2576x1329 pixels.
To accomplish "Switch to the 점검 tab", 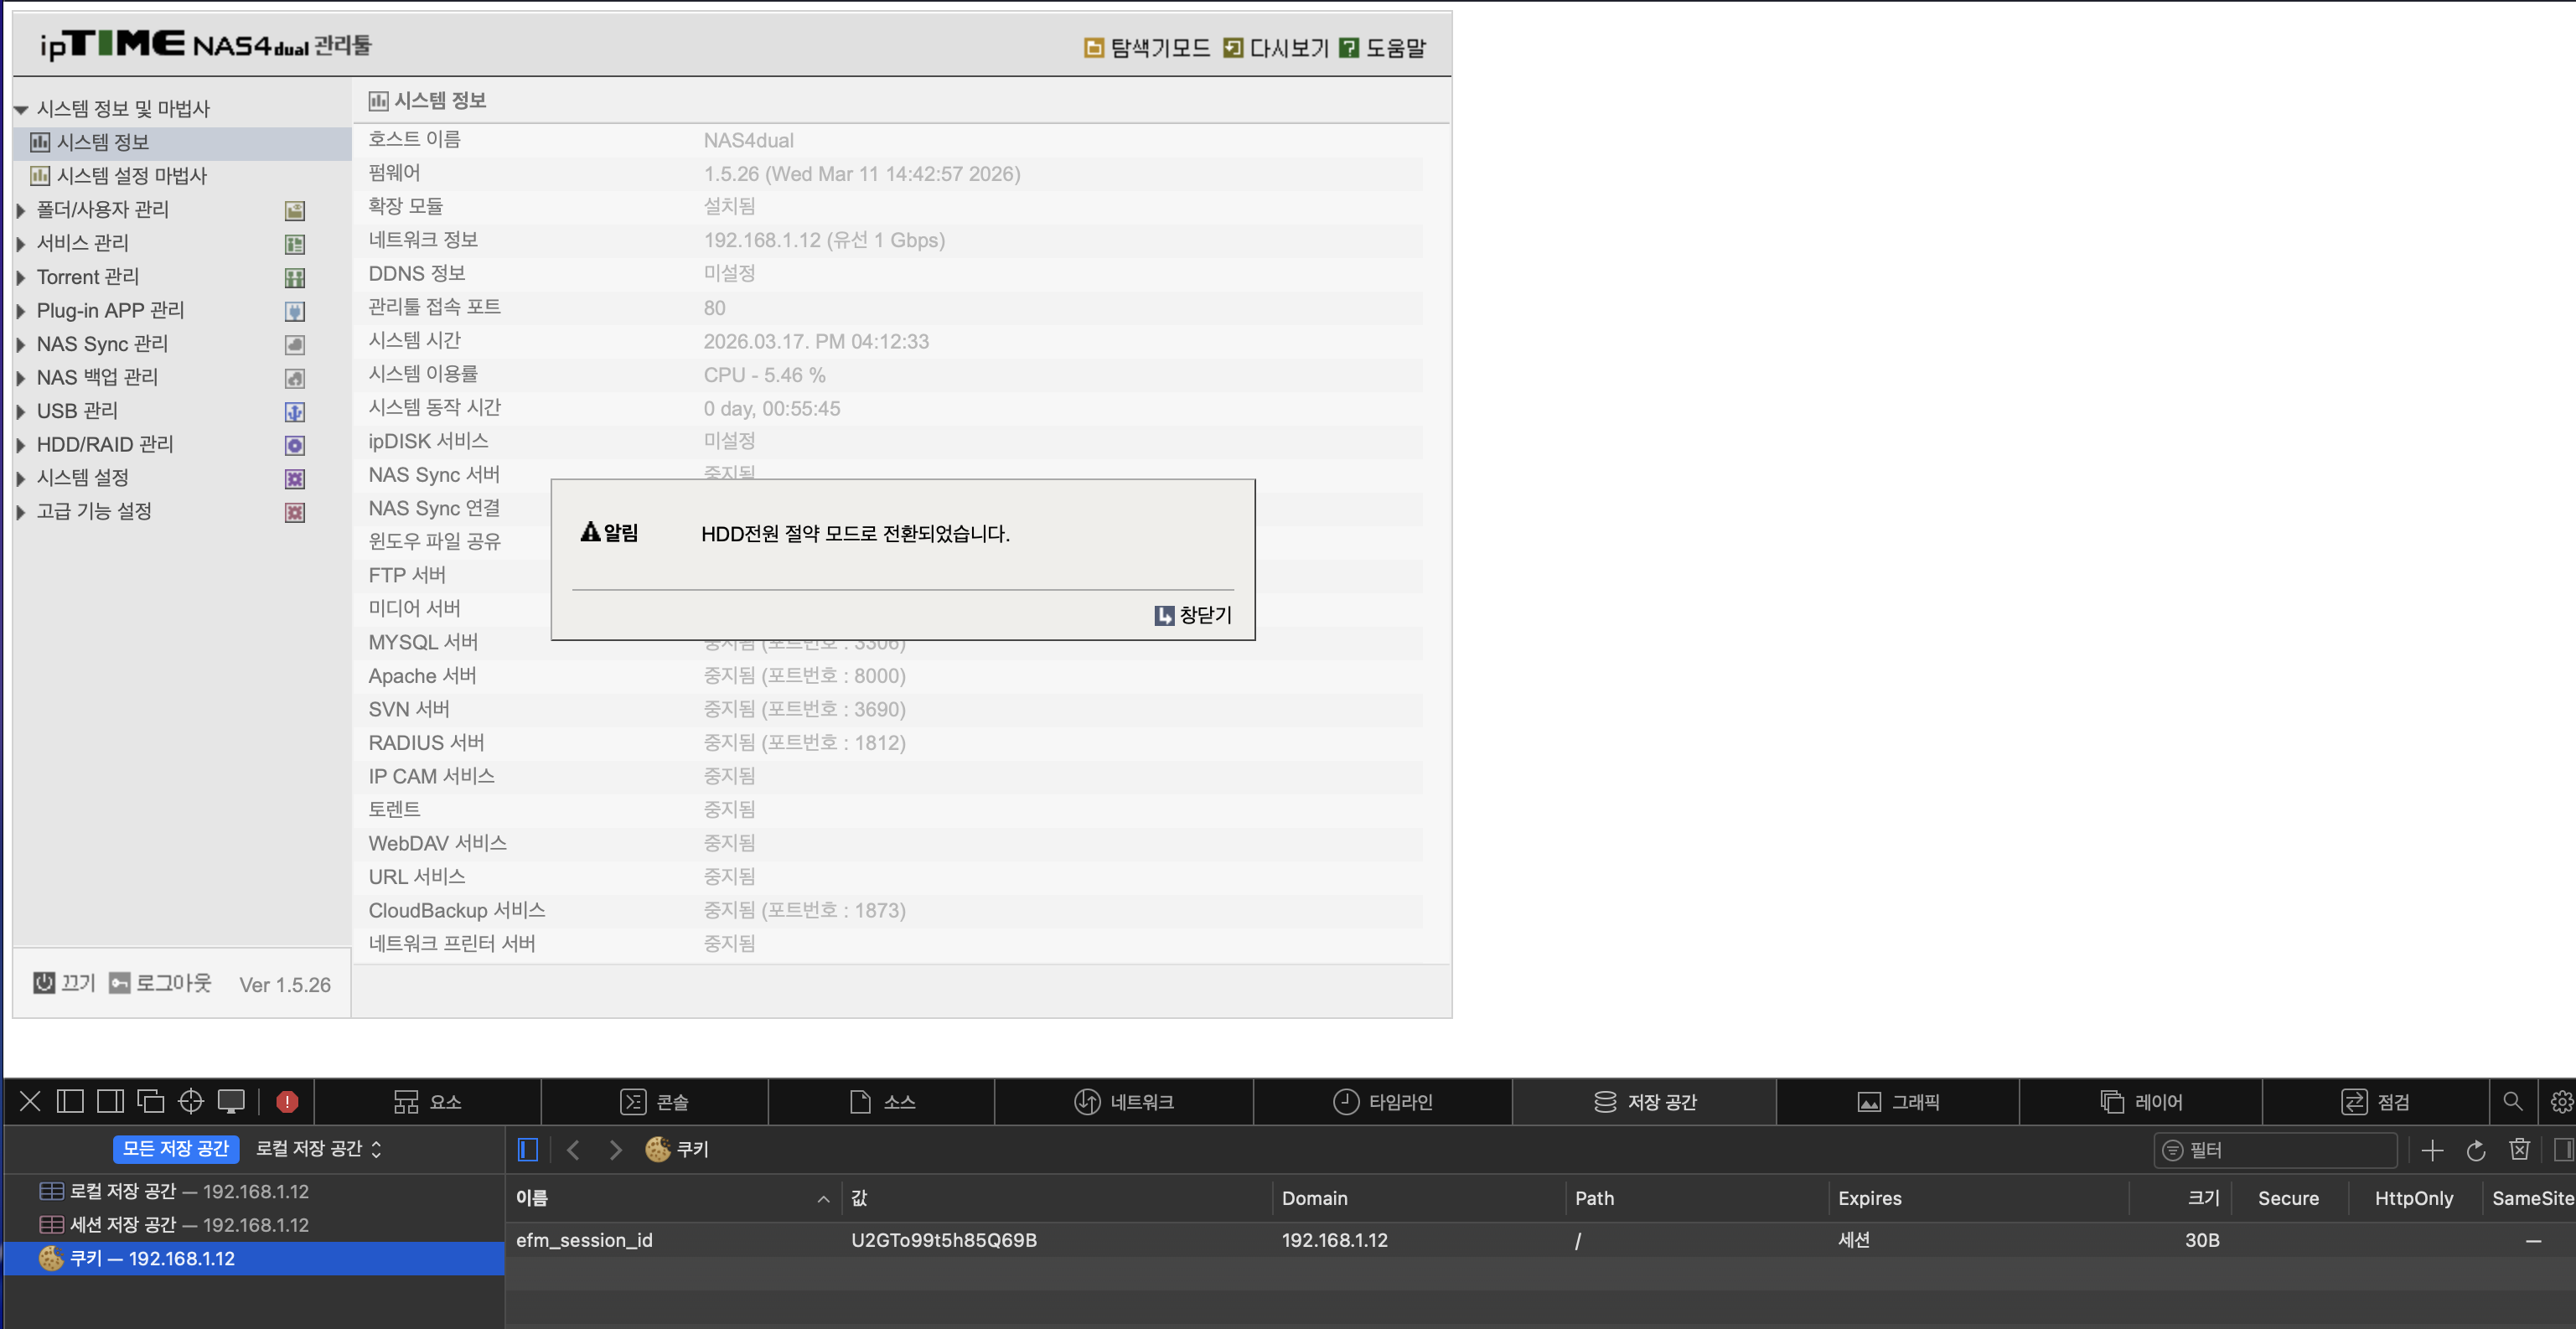I will click(2376, 1101).
